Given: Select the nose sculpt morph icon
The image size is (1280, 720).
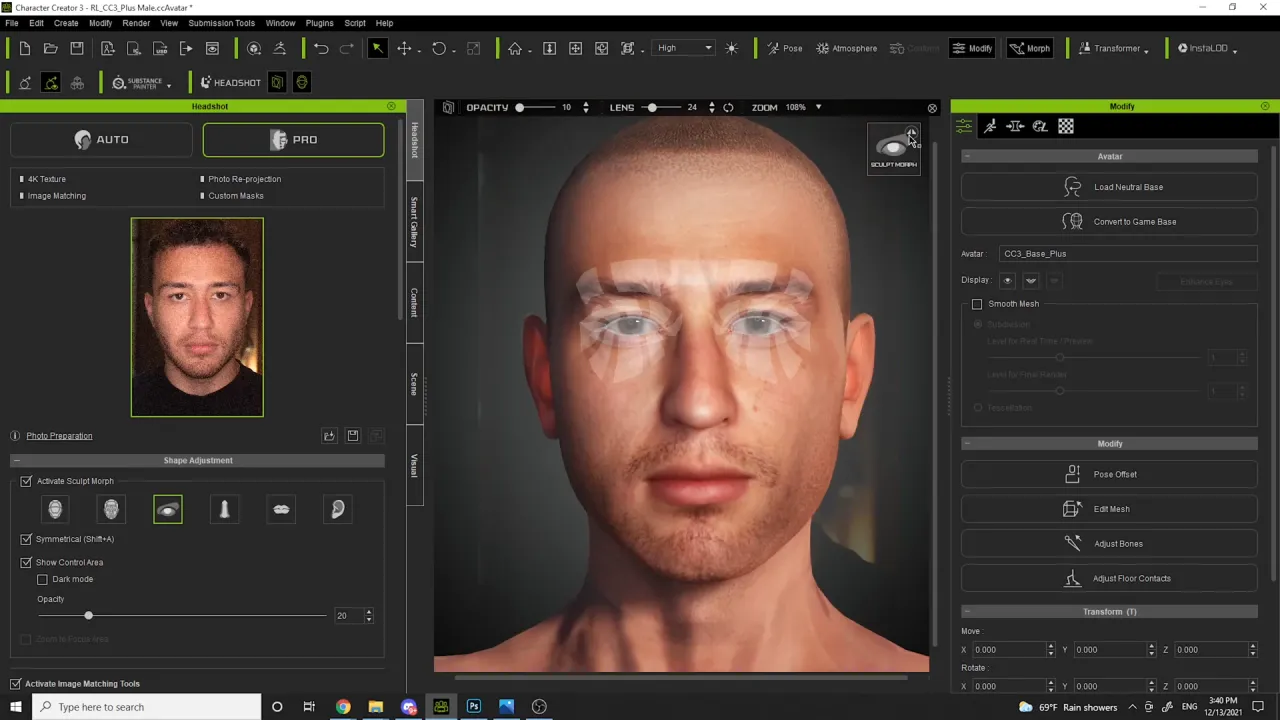Looking at the screenshot, I should 225,510.
